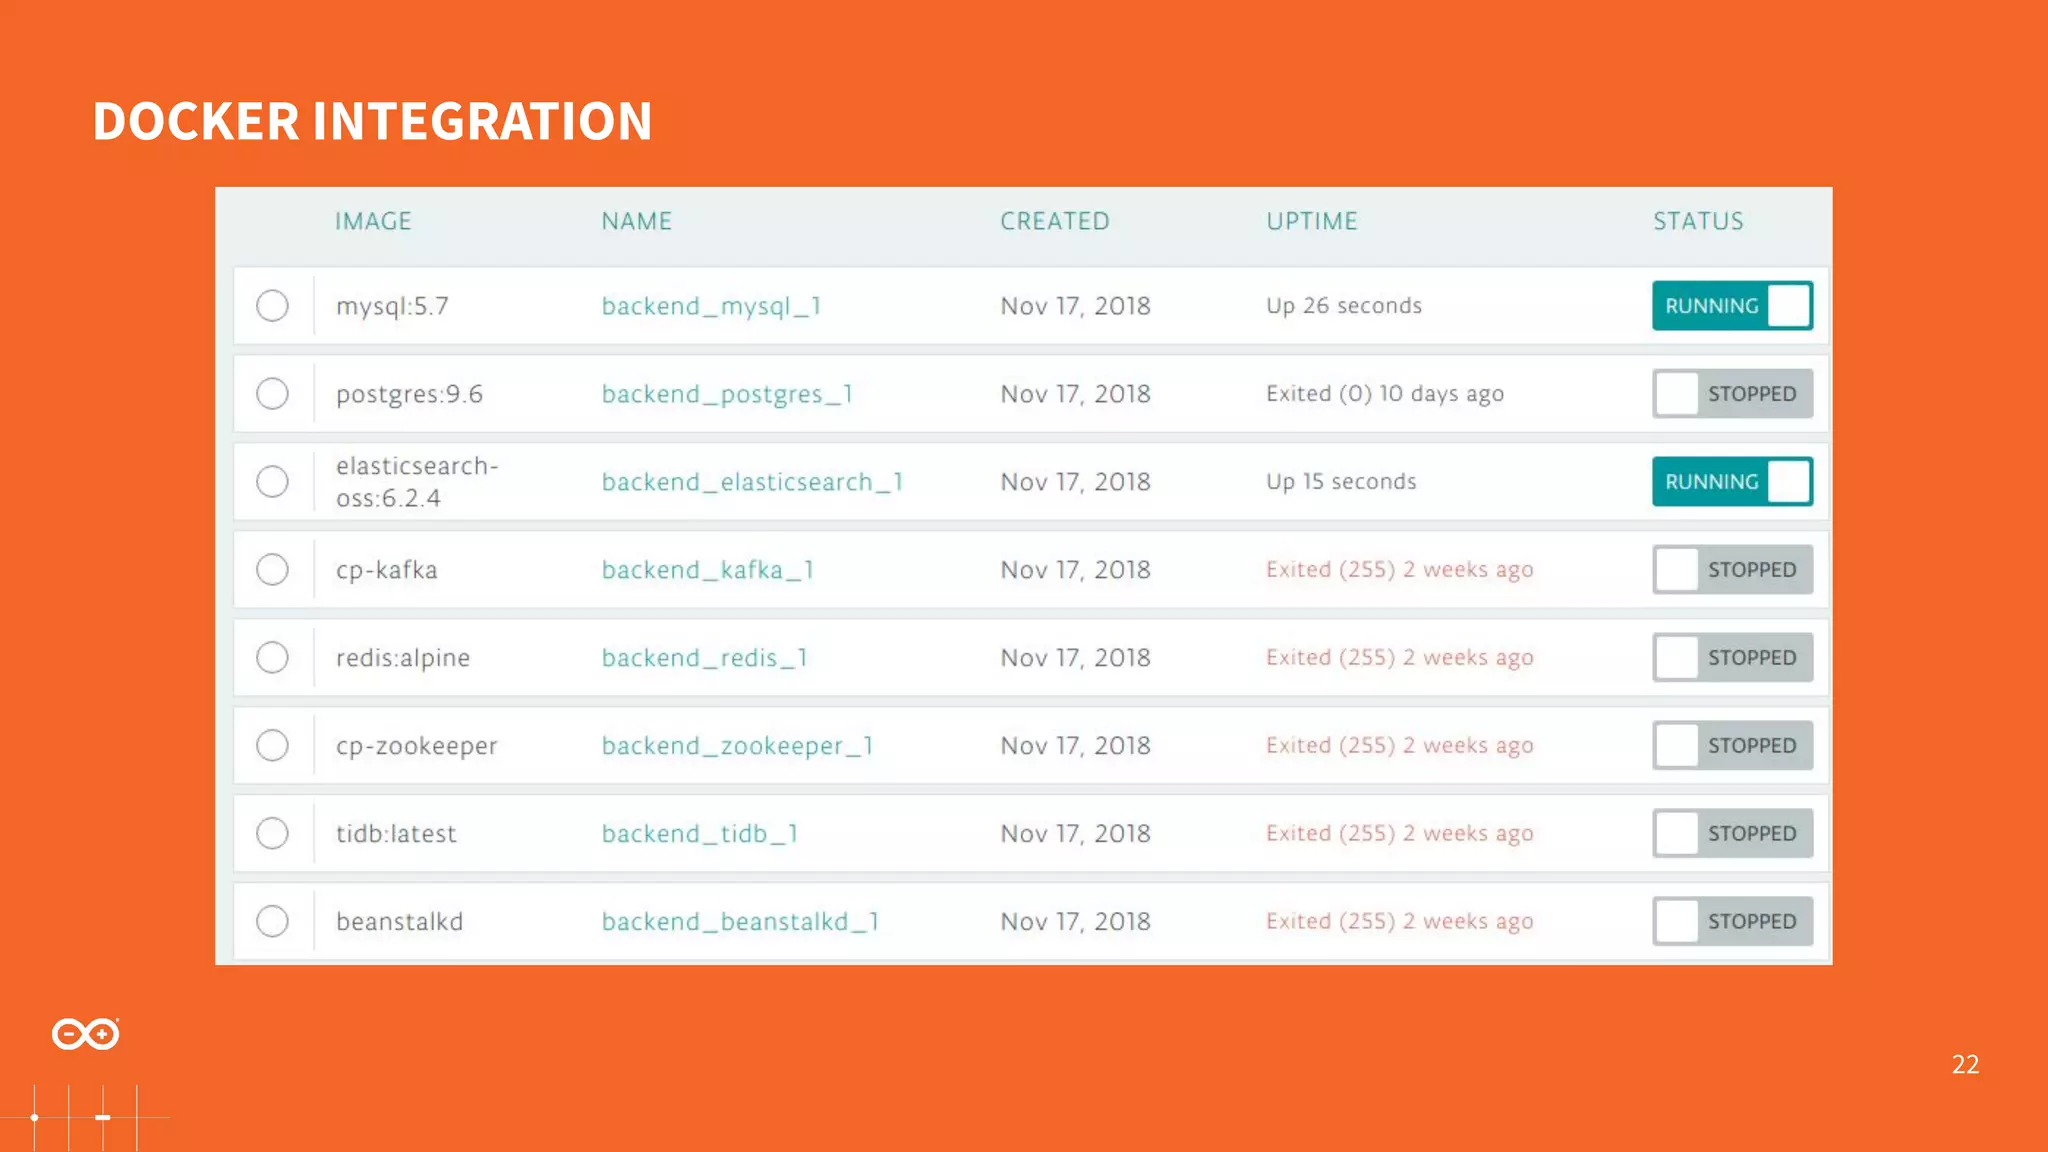Click the UPTIME column header
Viewport: 2048px width, 1152px height.
(x=1312, y=221)
